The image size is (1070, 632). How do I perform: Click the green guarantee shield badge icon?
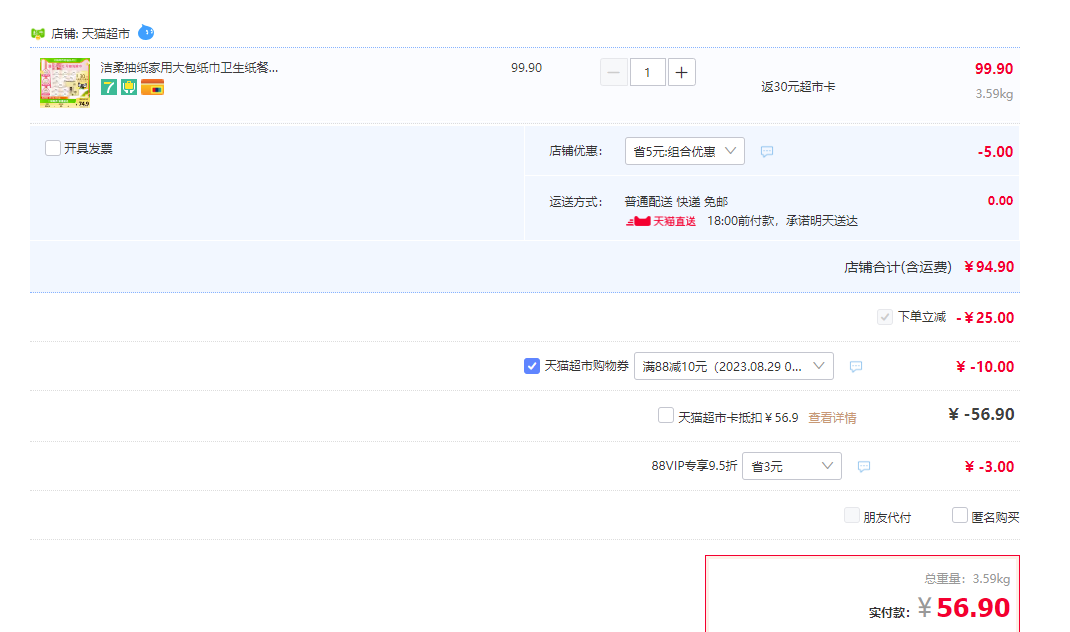click(x=129, y=87)
